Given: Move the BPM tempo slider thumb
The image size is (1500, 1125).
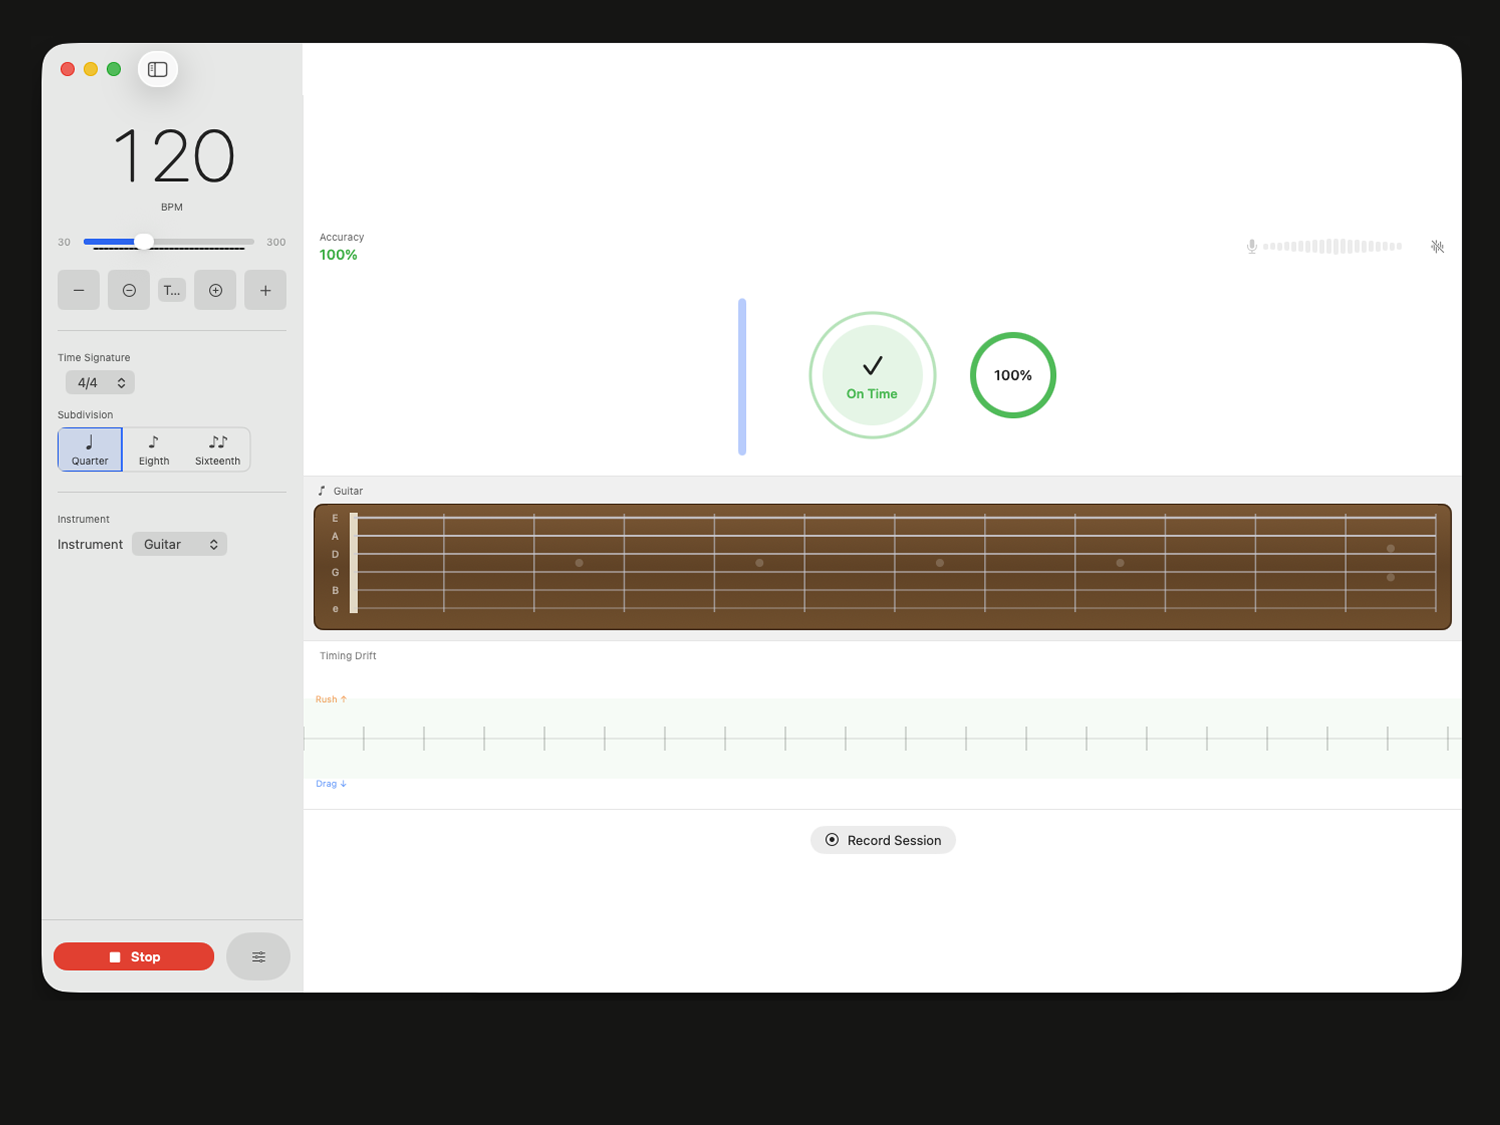Looking at the screenshot, I should pos(144,242).
